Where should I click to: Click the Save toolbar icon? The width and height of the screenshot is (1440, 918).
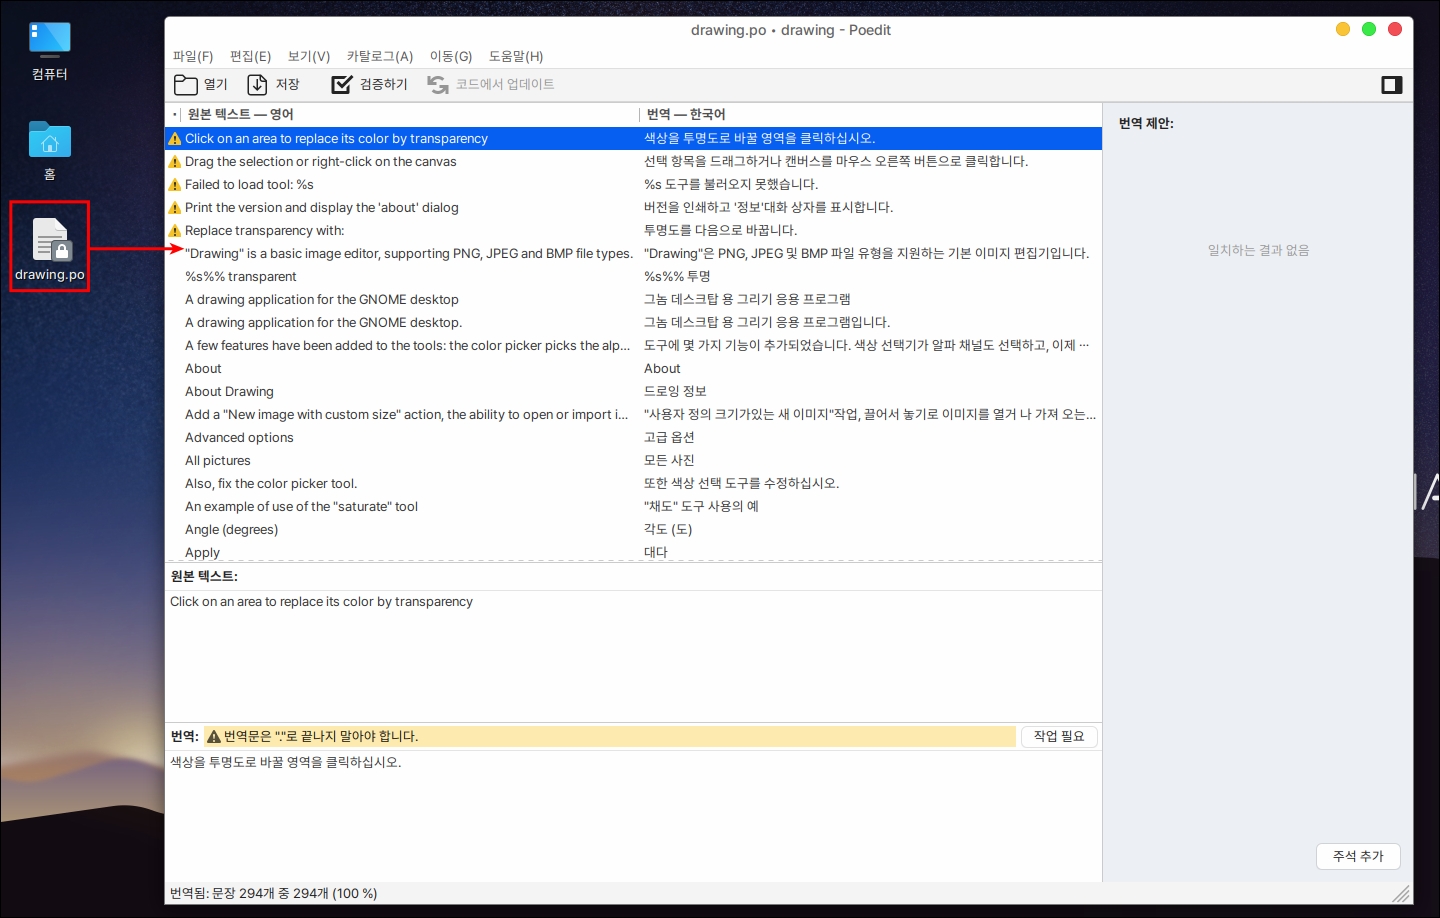point(258,85)
